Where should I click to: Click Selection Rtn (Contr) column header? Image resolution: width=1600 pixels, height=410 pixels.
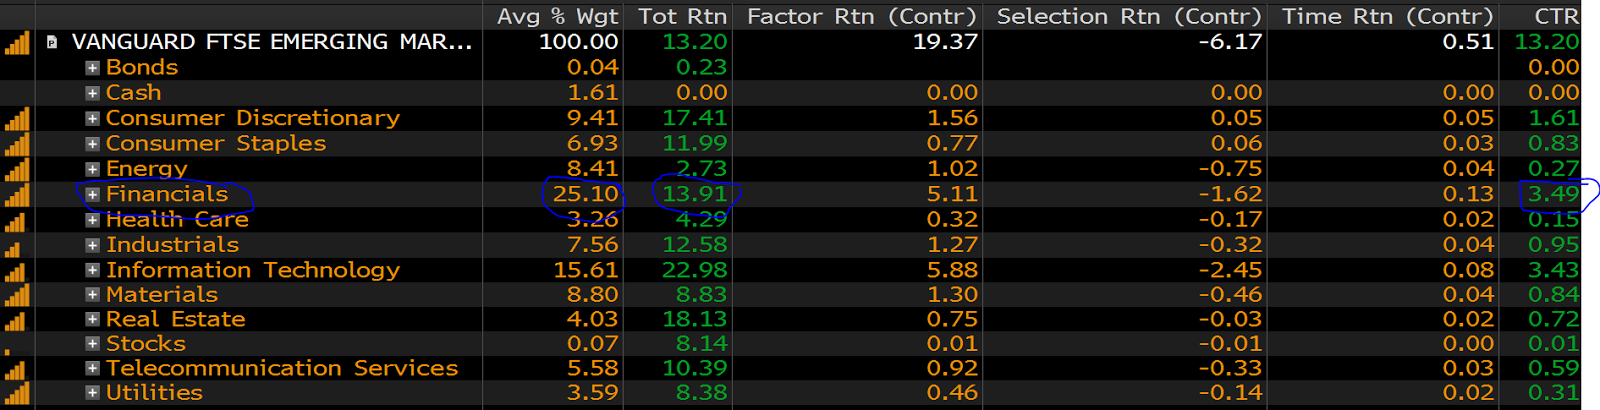point(1129,17)
